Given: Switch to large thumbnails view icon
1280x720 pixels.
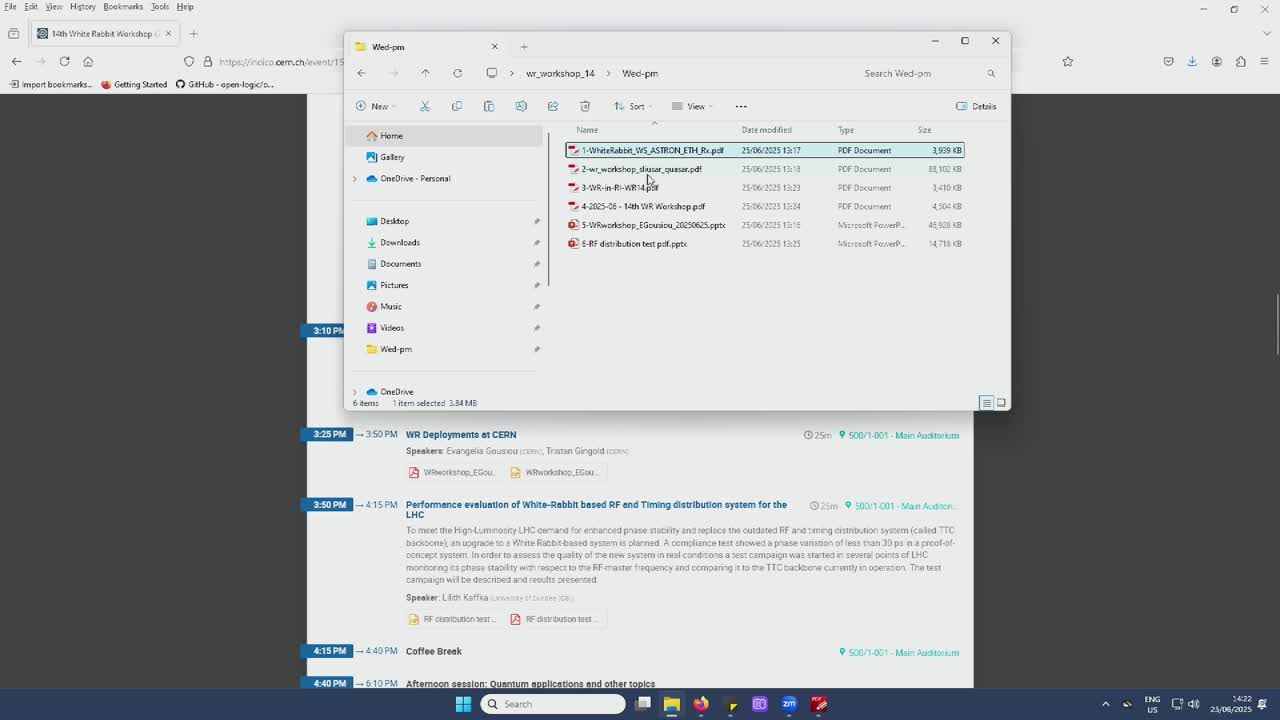Looking at the screenshot, I should point(1001,403).
